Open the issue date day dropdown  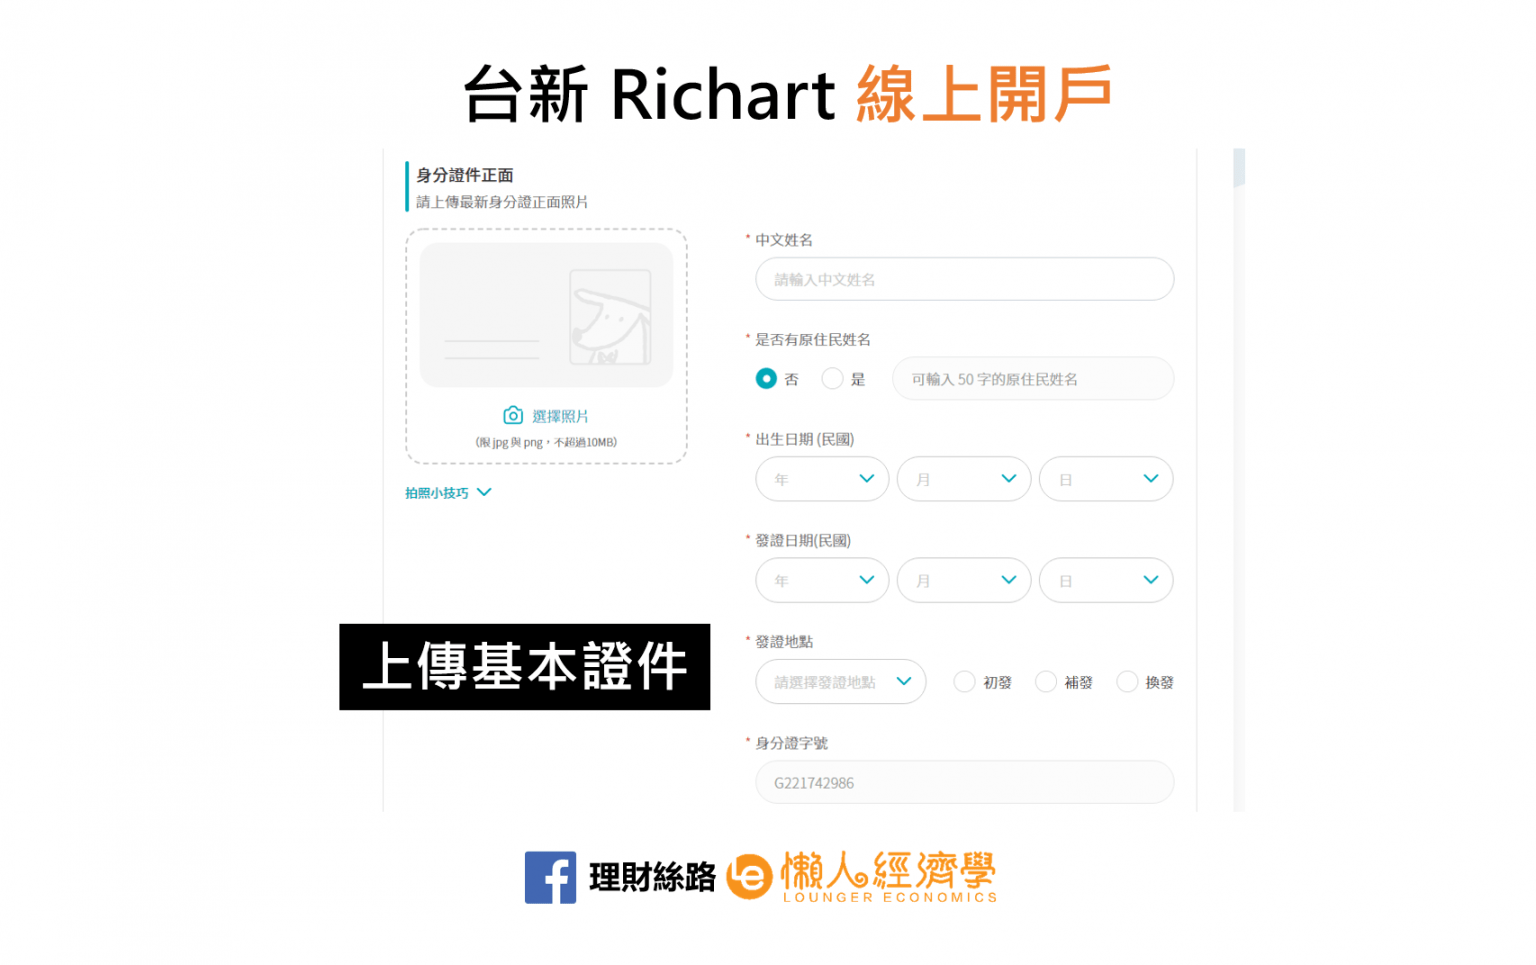(x=1106, y=580)
